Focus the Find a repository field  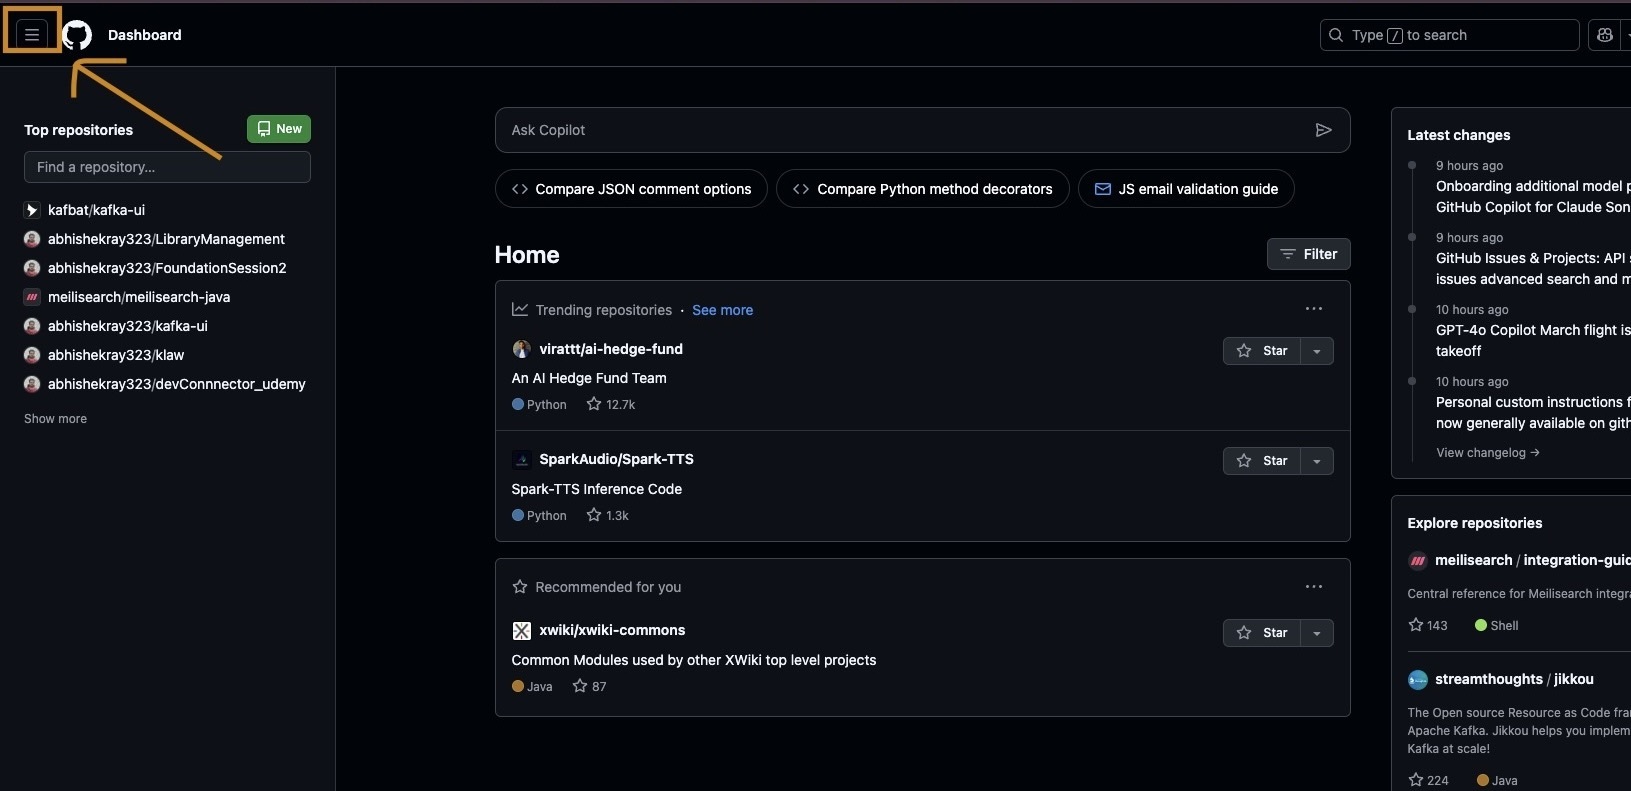pyautogui.click(x=167, y=167)
